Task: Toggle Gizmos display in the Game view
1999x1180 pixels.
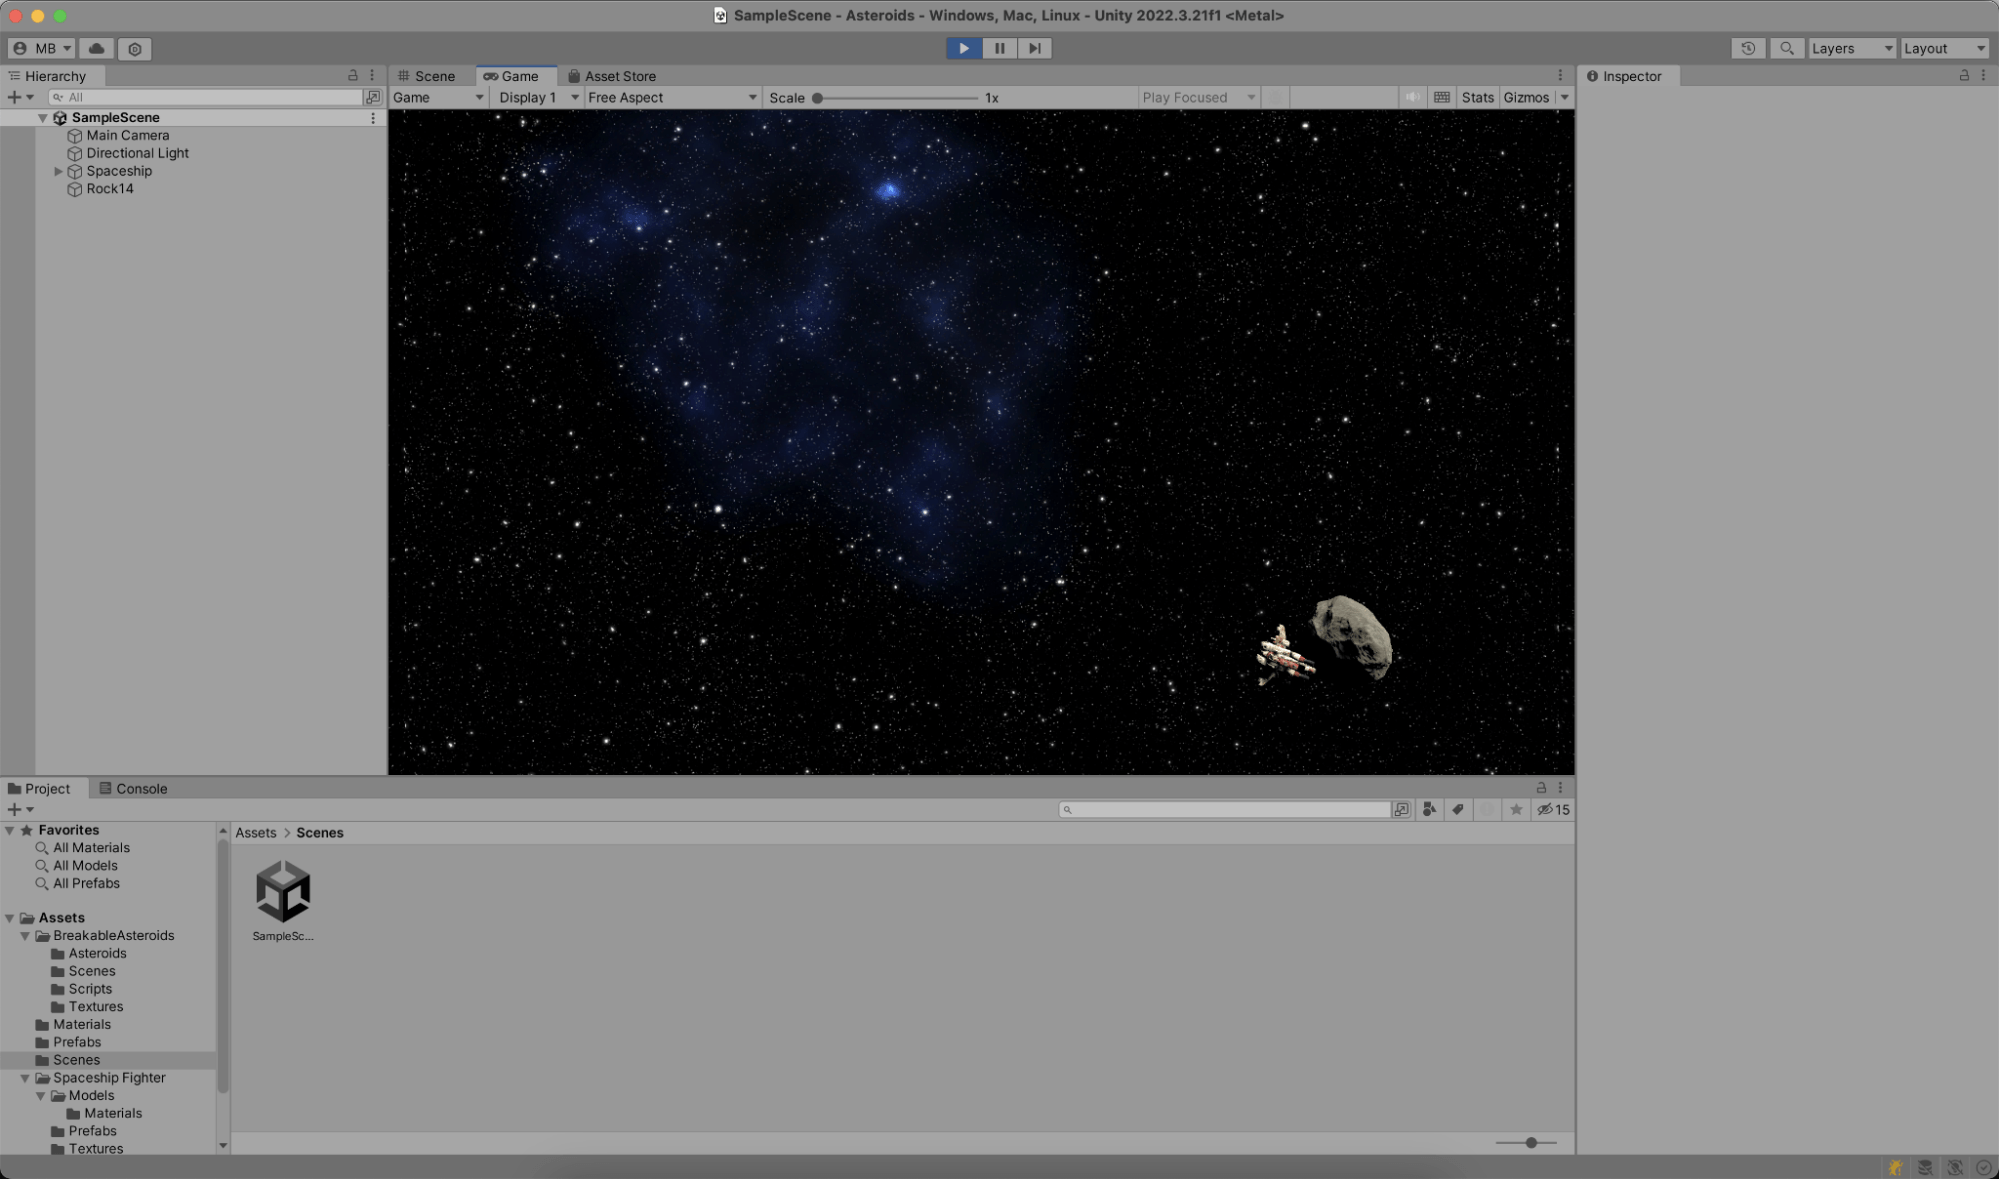Action: click(x=1528, y=97)
